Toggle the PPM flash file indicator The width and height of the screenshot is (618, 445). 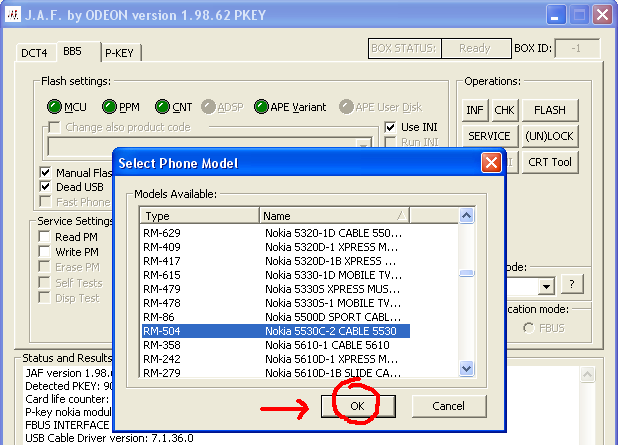click(109, 106)
